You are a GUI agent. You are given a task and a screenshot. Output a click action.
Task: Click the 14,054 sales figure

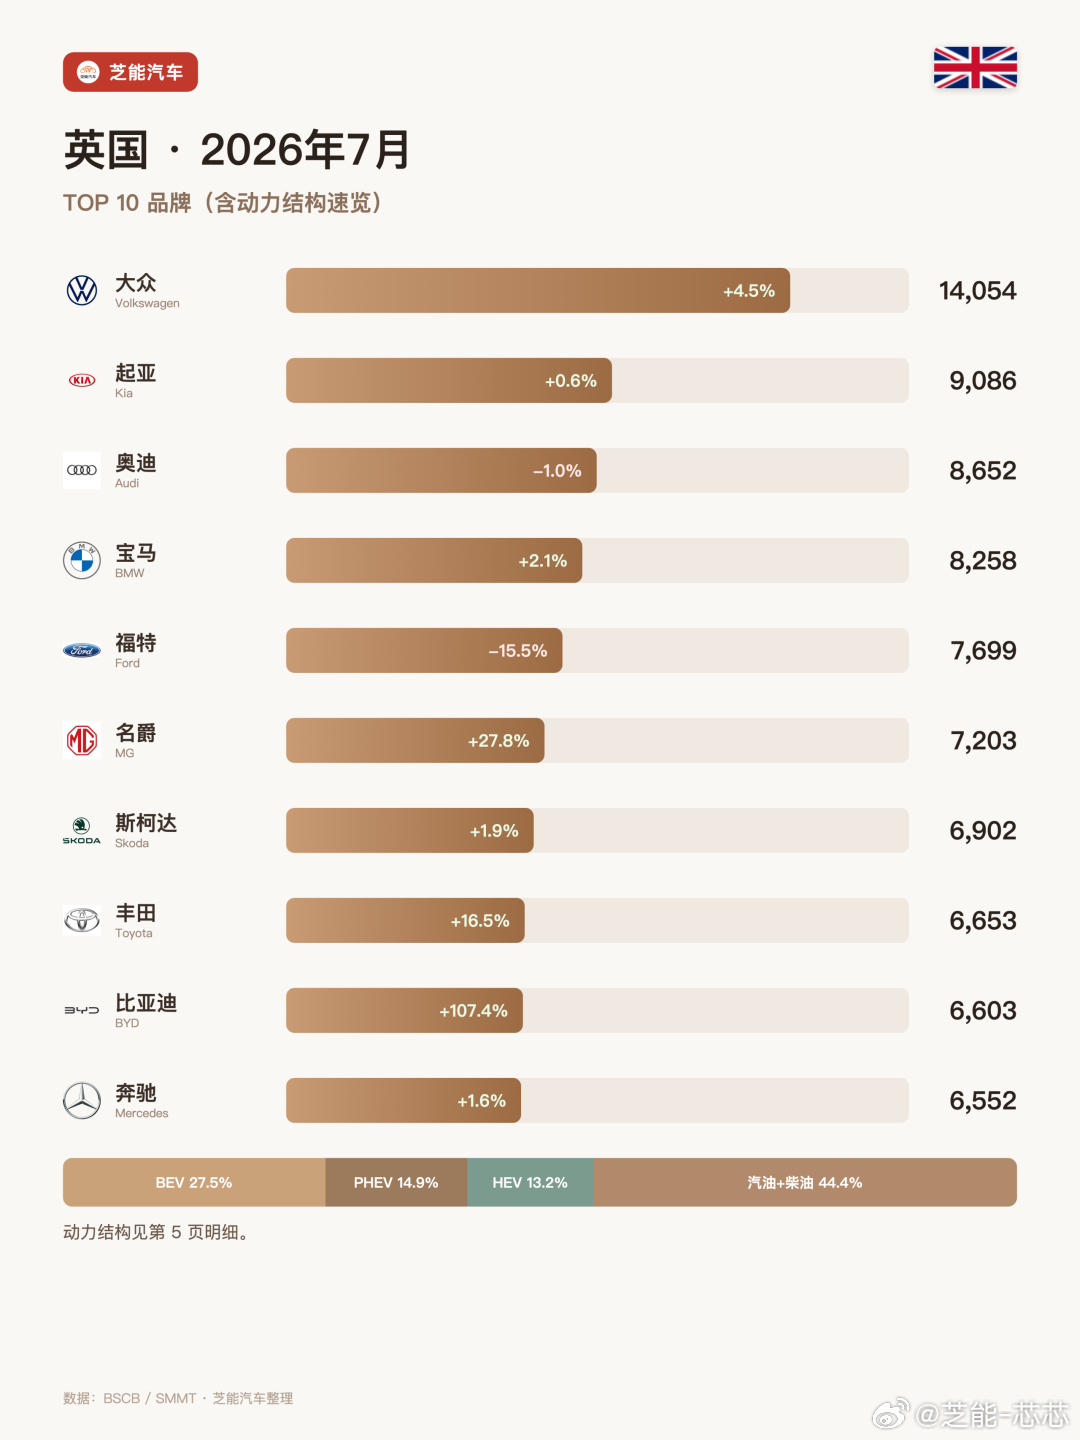[977, 291]
